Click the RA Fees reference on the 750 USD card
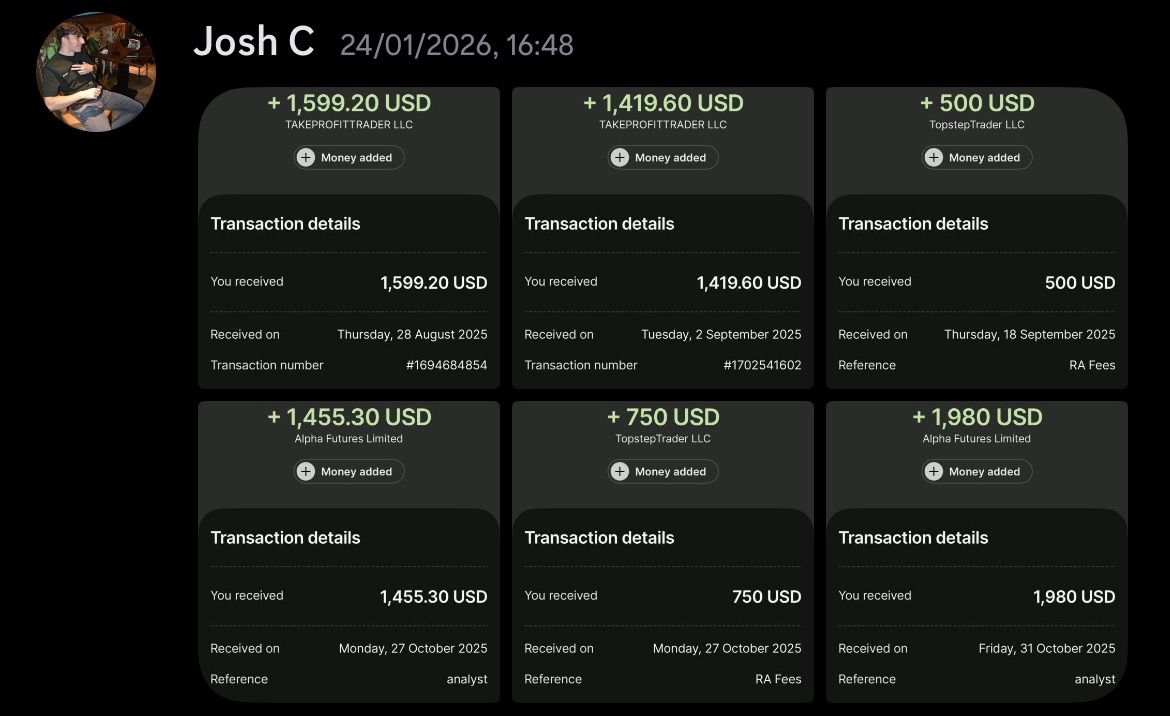The image size is (1170, 716). (x=778, y=679)
